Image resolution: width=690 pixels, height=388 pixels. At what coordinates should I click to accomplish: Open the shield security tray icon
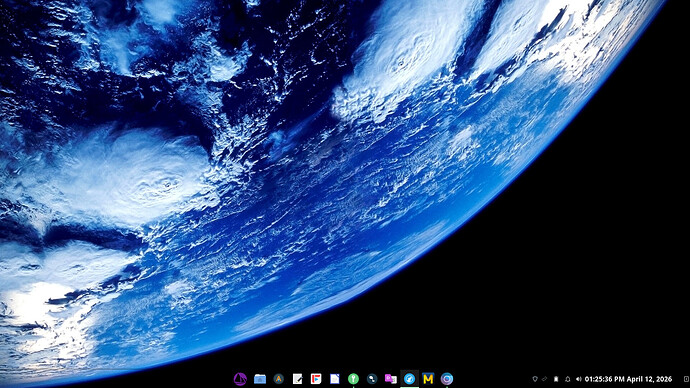tap(535, 379)
